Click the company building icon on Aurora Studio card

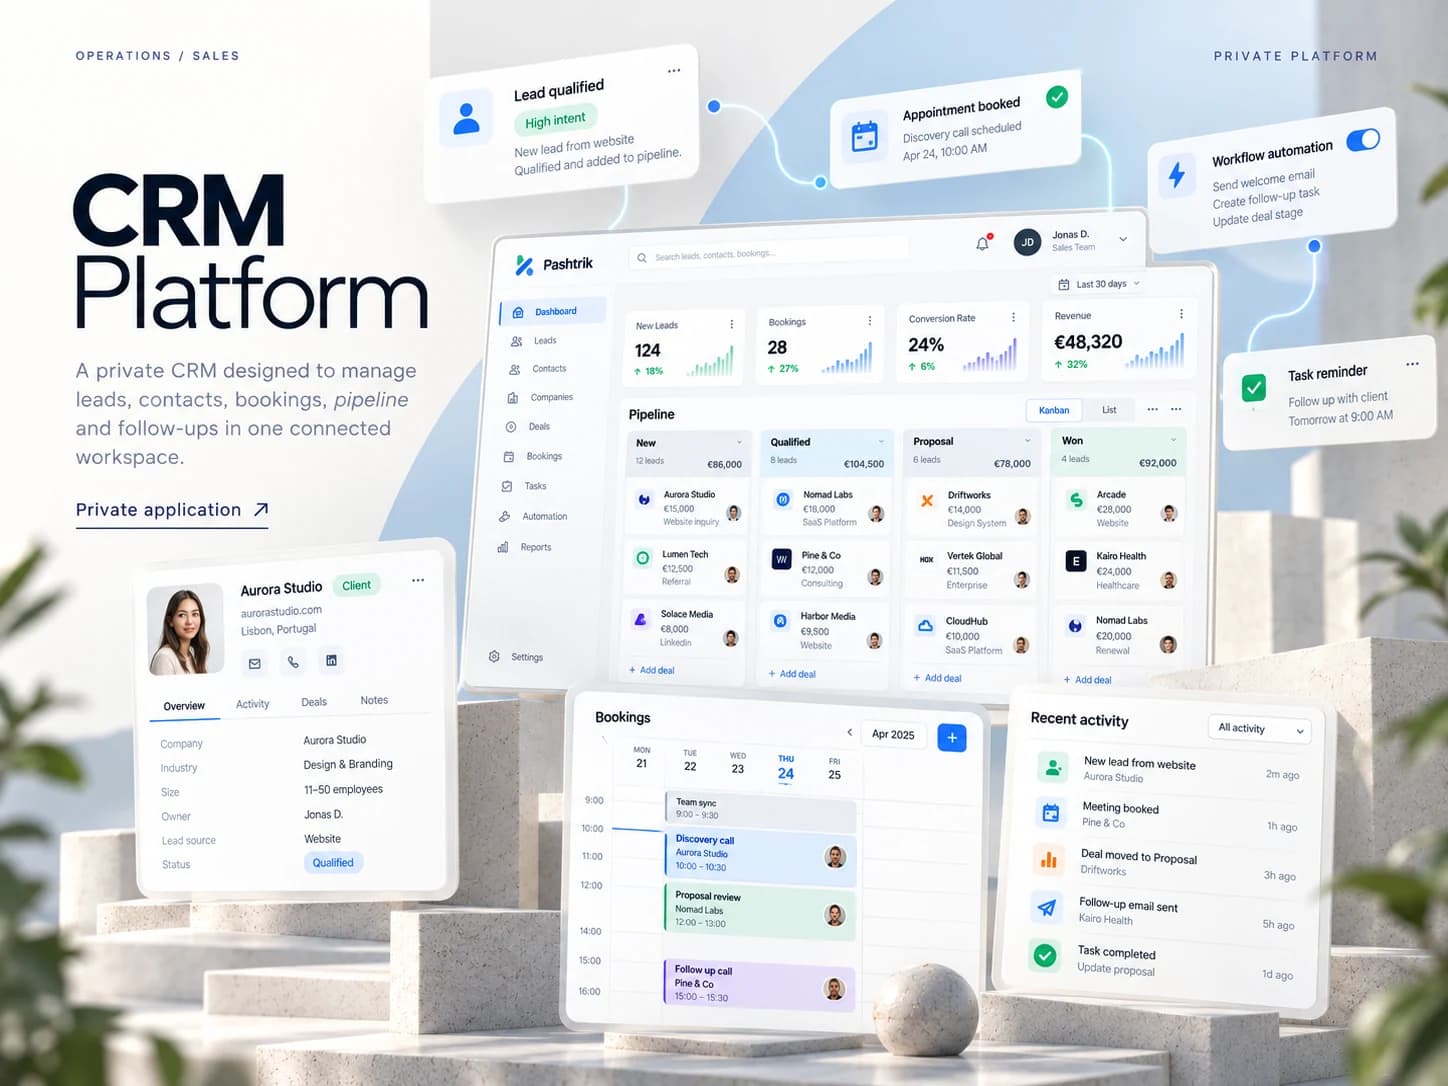point(331,660)
